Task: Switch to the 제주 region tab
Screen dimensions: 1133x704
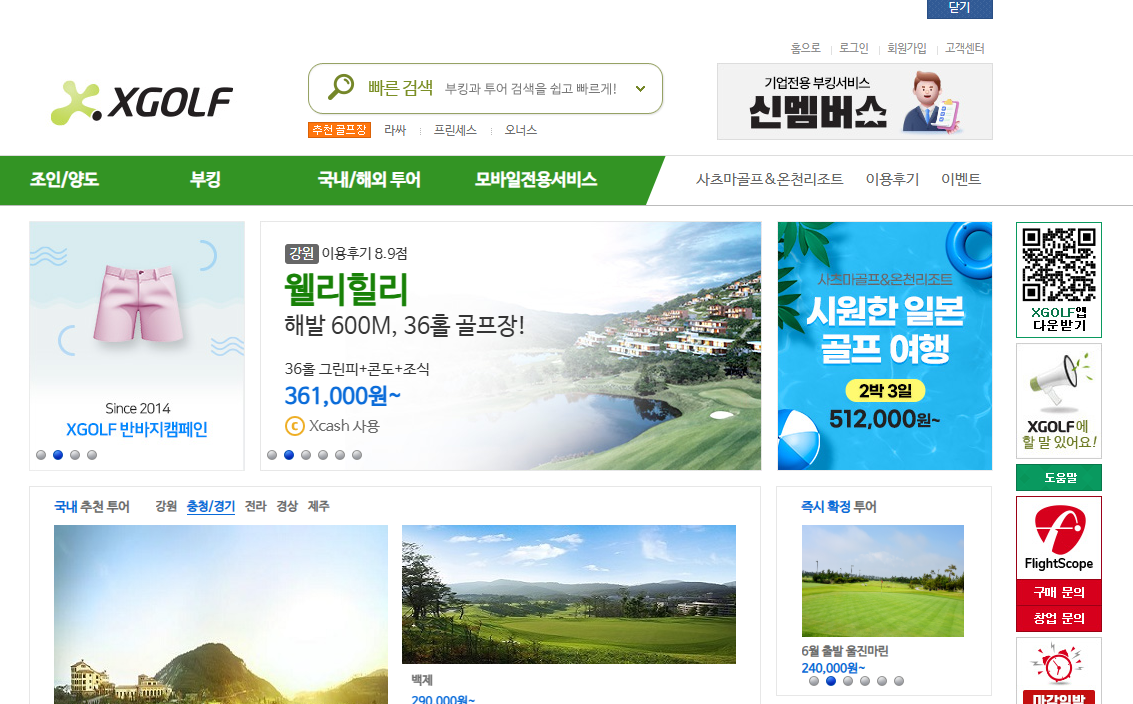Action: [319, 506]
